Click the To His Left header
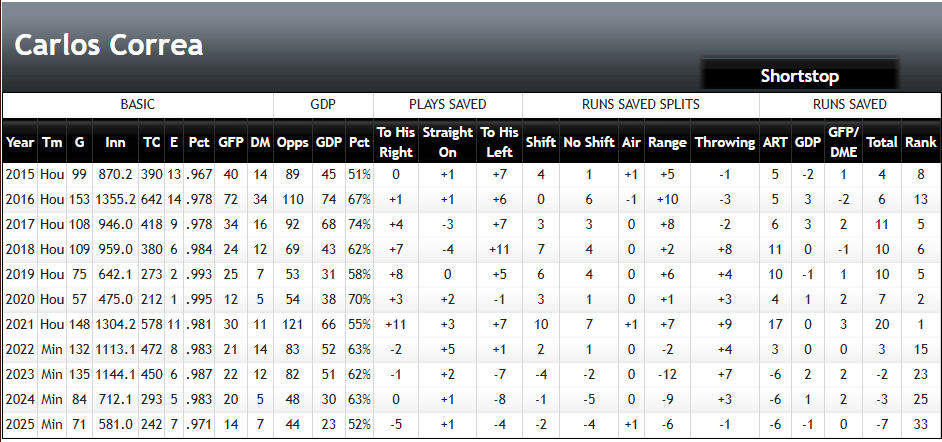Image resolution: width=942 pixels, height=442 pixels. 499,142
